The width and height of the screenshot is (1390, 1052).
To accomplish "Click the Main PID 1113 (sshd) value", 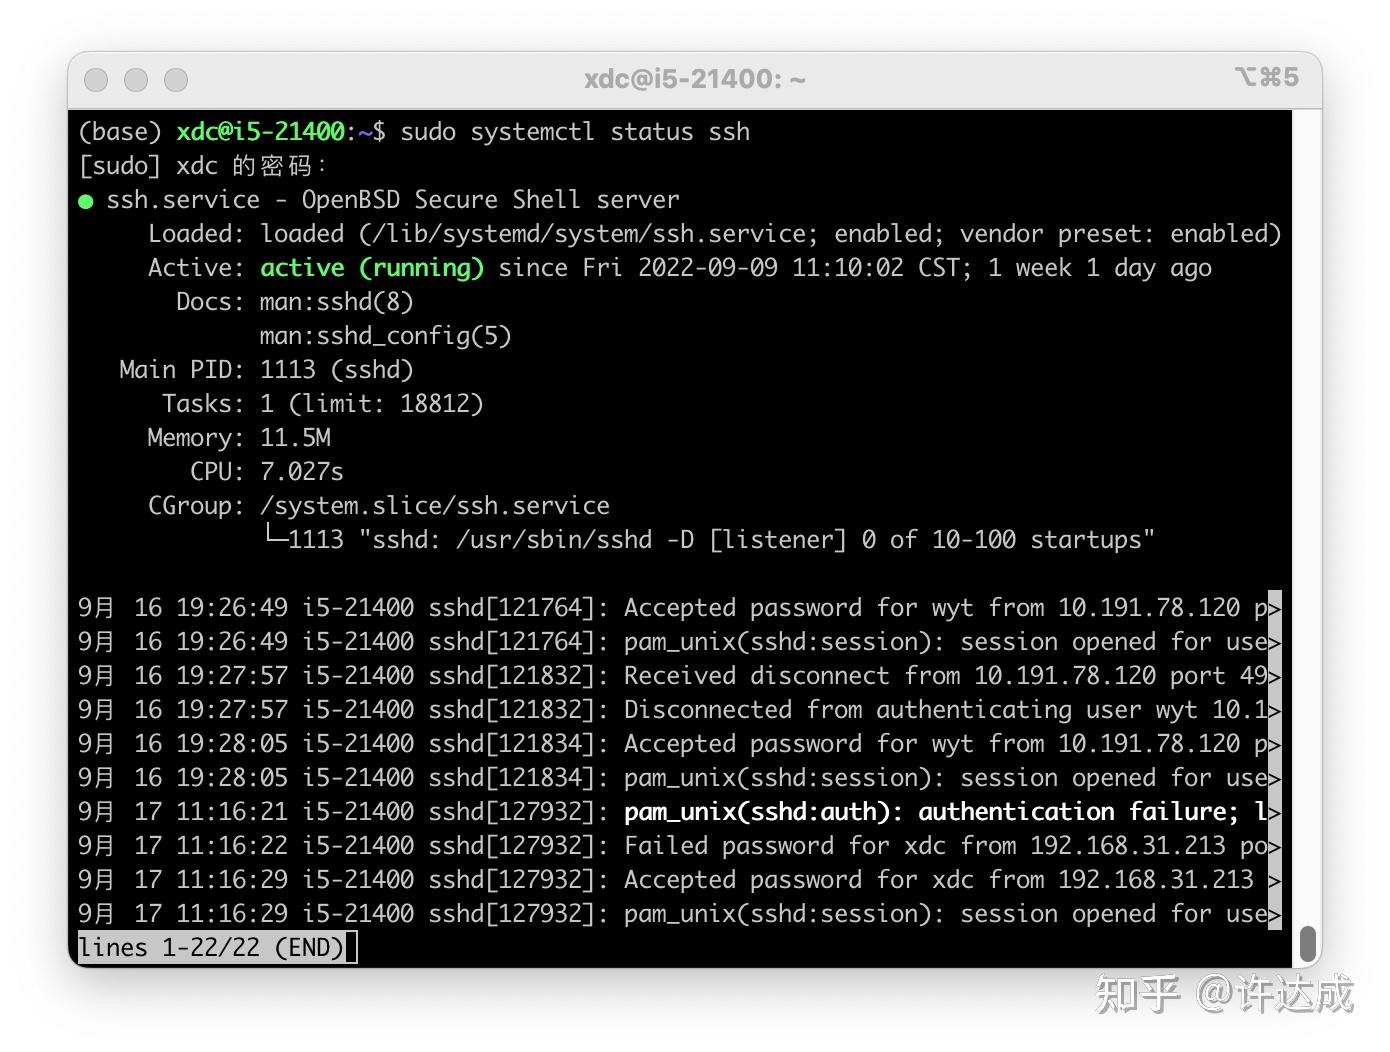I will click(337, 369).
